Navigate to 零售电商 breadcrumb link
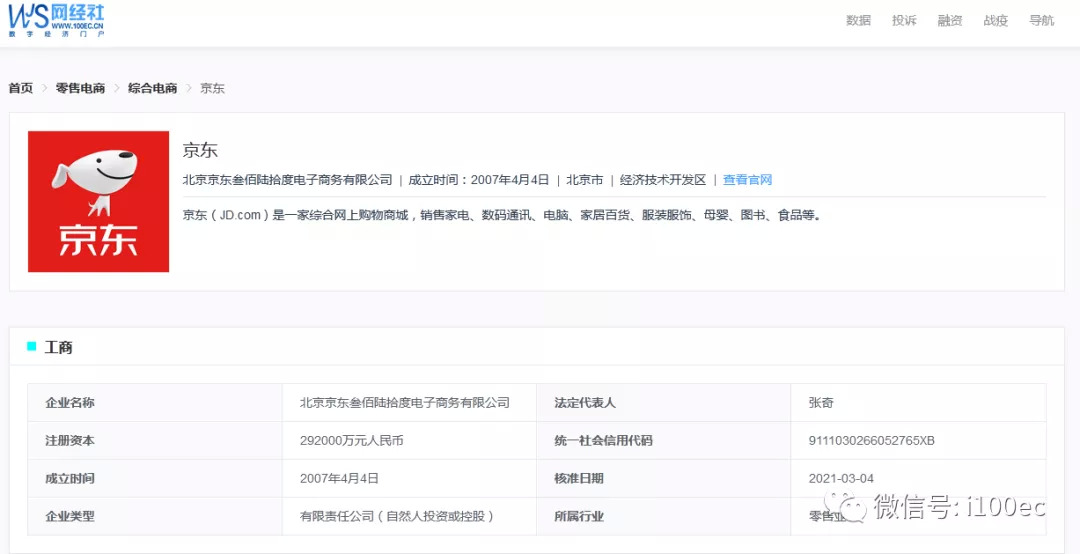Viewport: 1080px width, 554px height. click(x=80, y=88)
